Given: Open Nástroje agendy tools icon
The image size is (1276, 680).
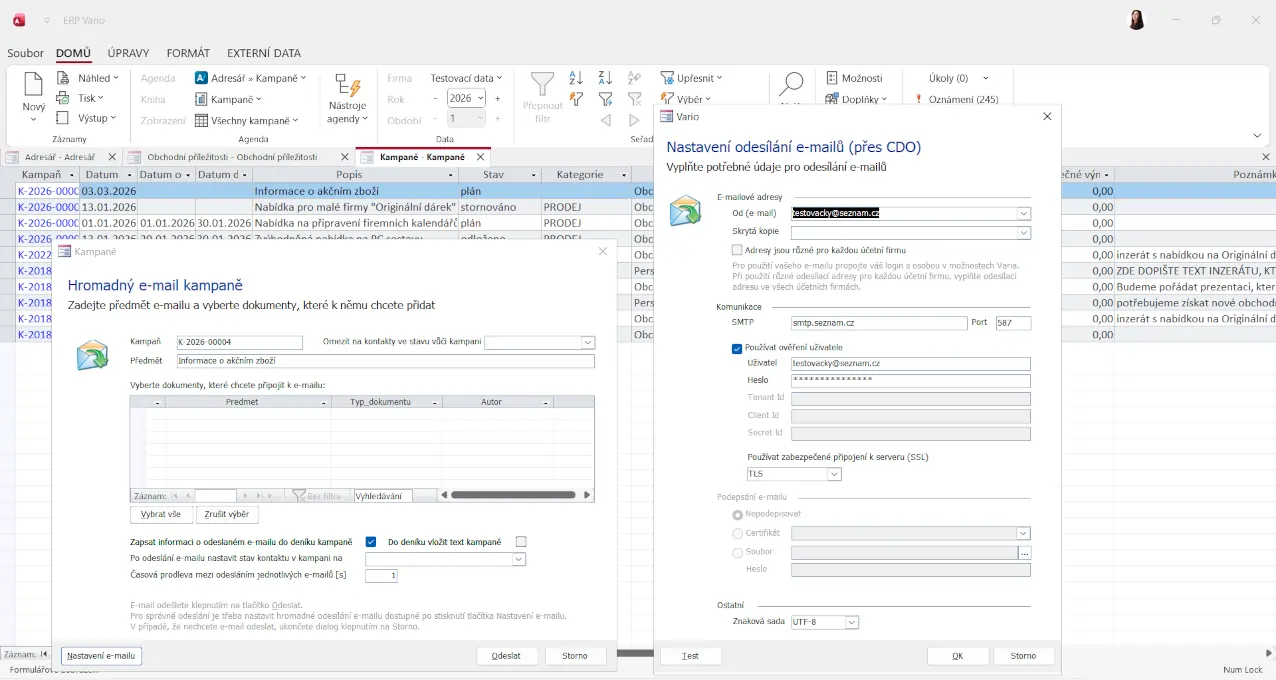Looking at the screenshot, I should tap(347, 87).
